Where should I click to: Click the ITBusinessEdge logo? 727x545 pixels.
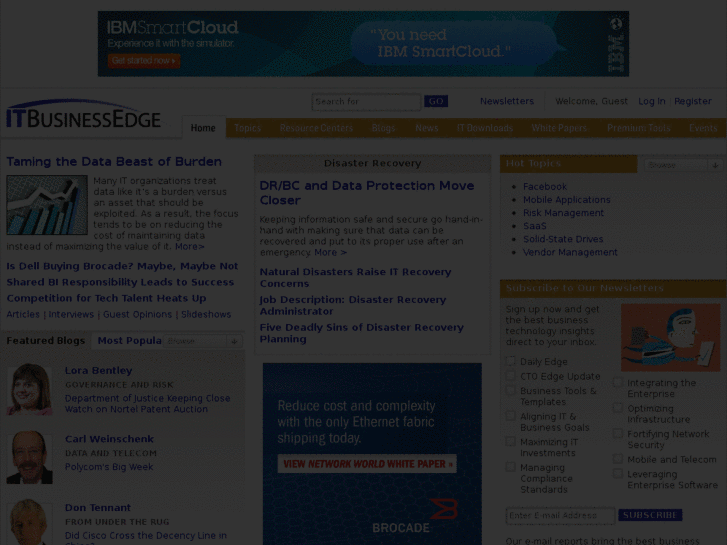coord(83,114)
